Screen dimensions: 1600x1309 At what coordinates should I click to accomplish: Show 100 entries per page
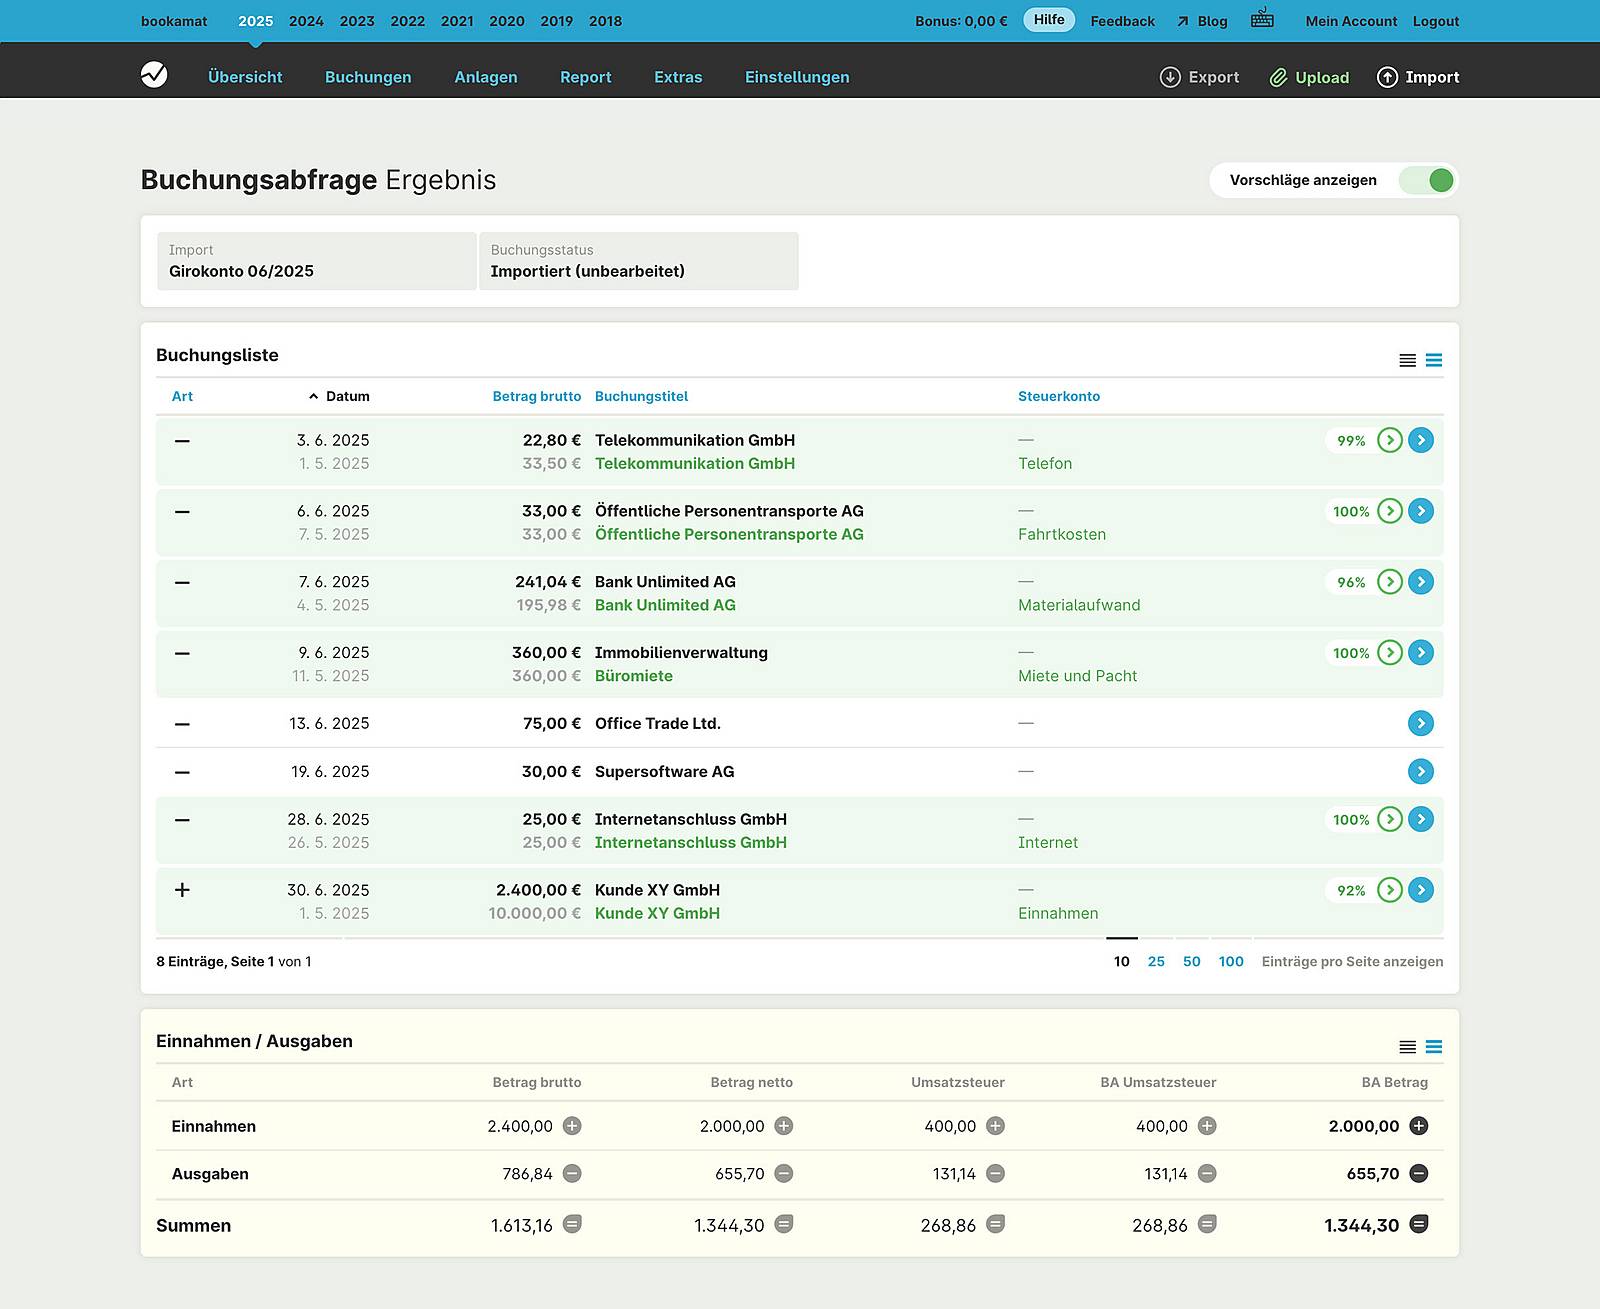(1231, 961)
